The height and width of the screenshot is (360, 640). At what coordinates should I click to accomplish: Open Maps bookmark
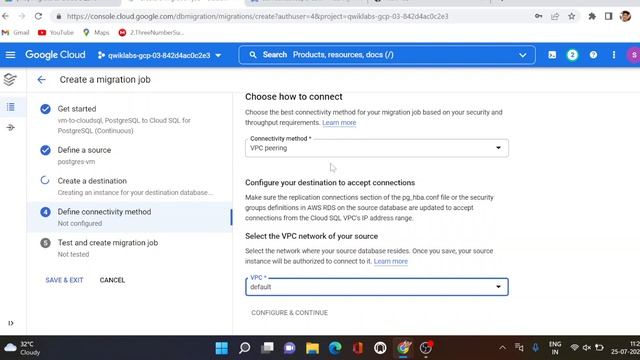96,32
